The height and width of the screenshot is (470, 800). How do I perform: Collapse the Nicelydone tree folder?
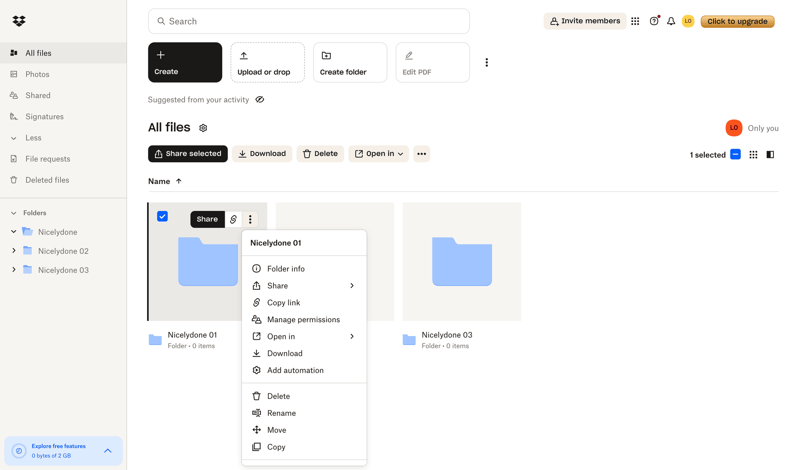click(14, 232)
